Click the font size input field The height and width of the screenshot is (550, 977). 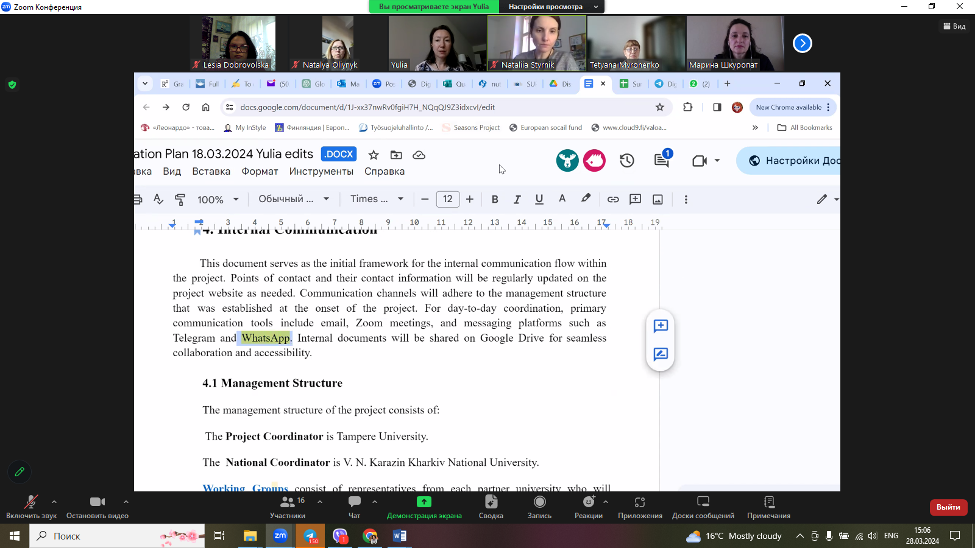(x=447, y=199)
